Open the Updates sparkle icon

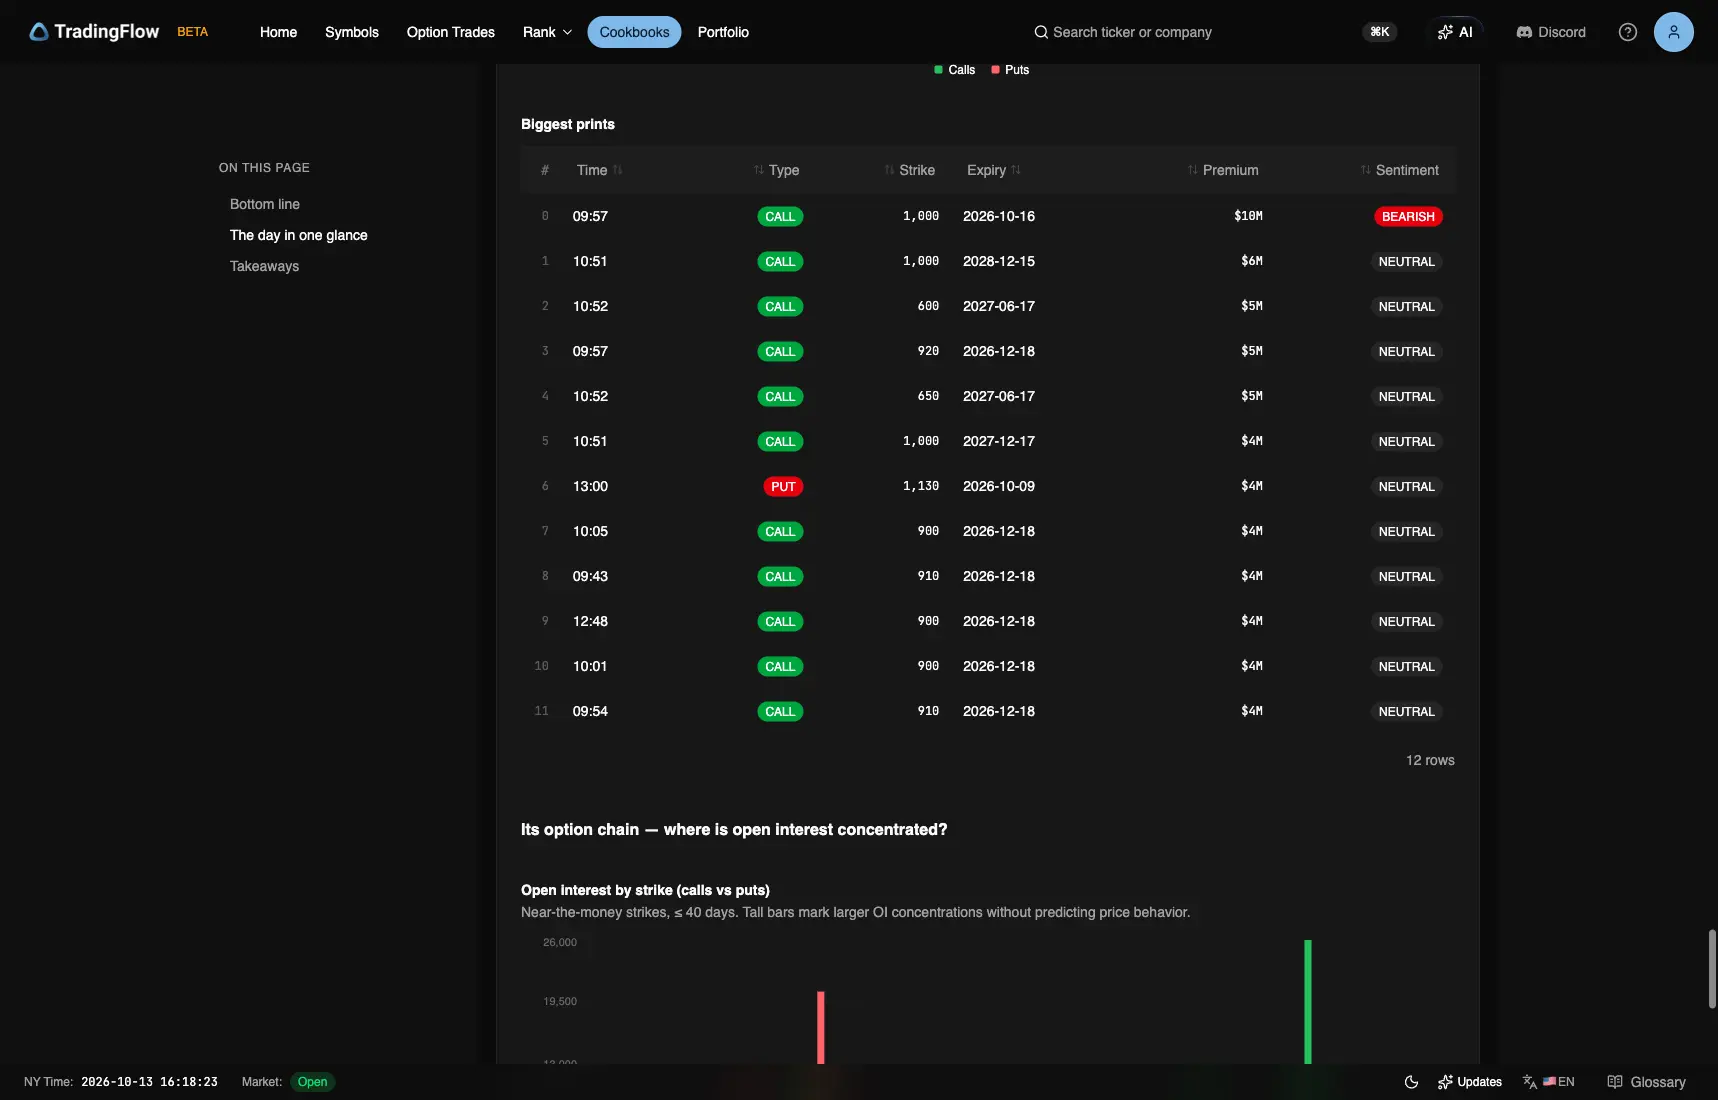point(1445,1082)
